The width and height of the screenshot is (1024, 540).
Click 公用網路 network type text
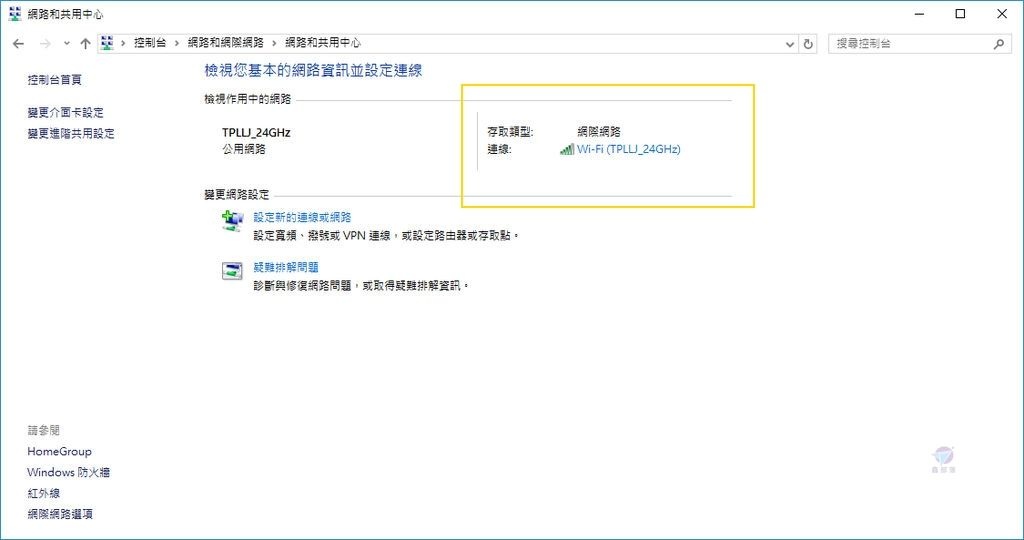click(x=244, y=149)
